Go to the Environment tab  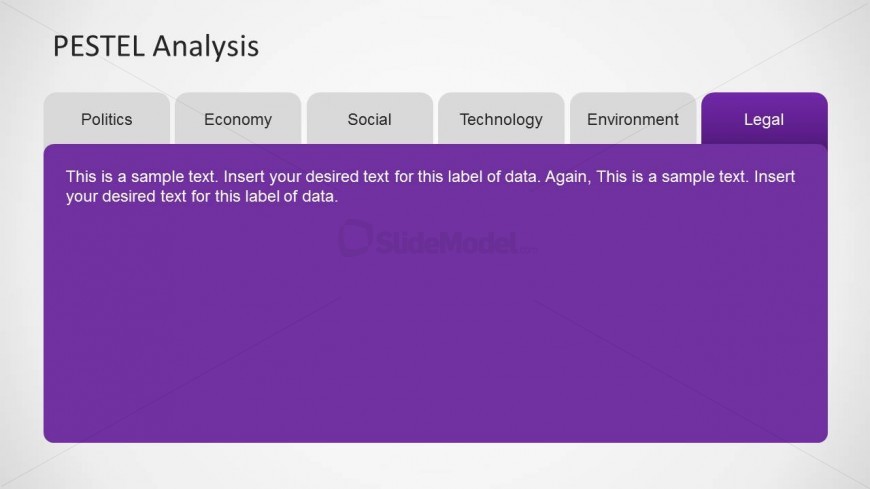[632, 119]
